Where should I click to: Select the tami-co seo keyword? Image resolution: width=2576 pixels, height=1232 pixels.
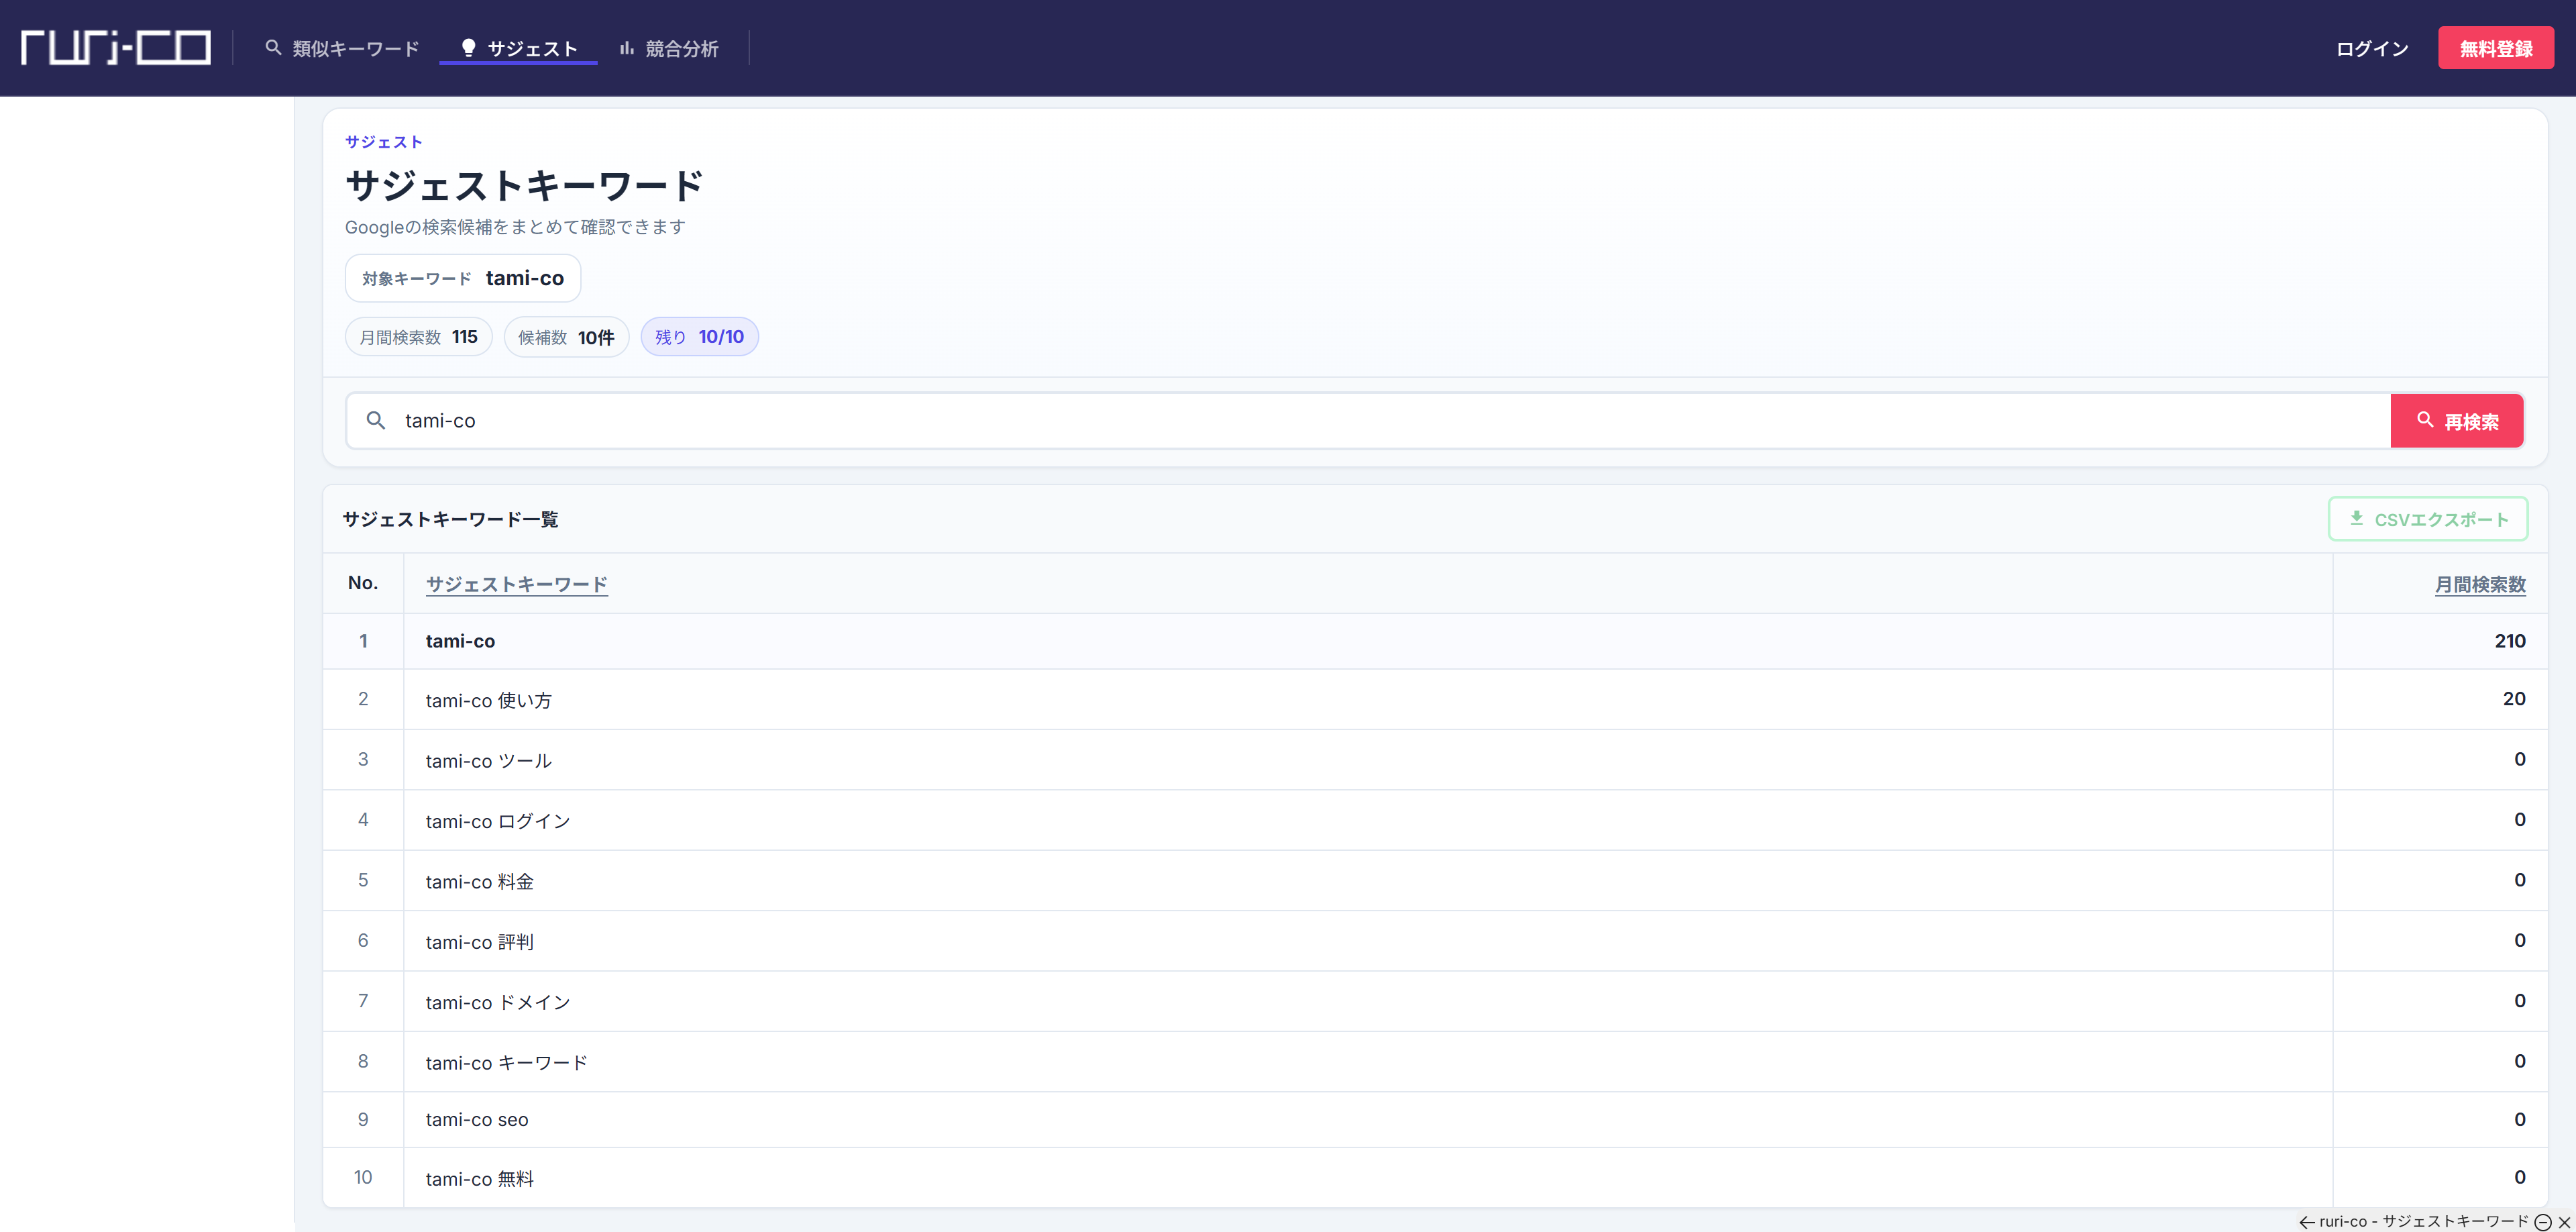point(477,1120)
